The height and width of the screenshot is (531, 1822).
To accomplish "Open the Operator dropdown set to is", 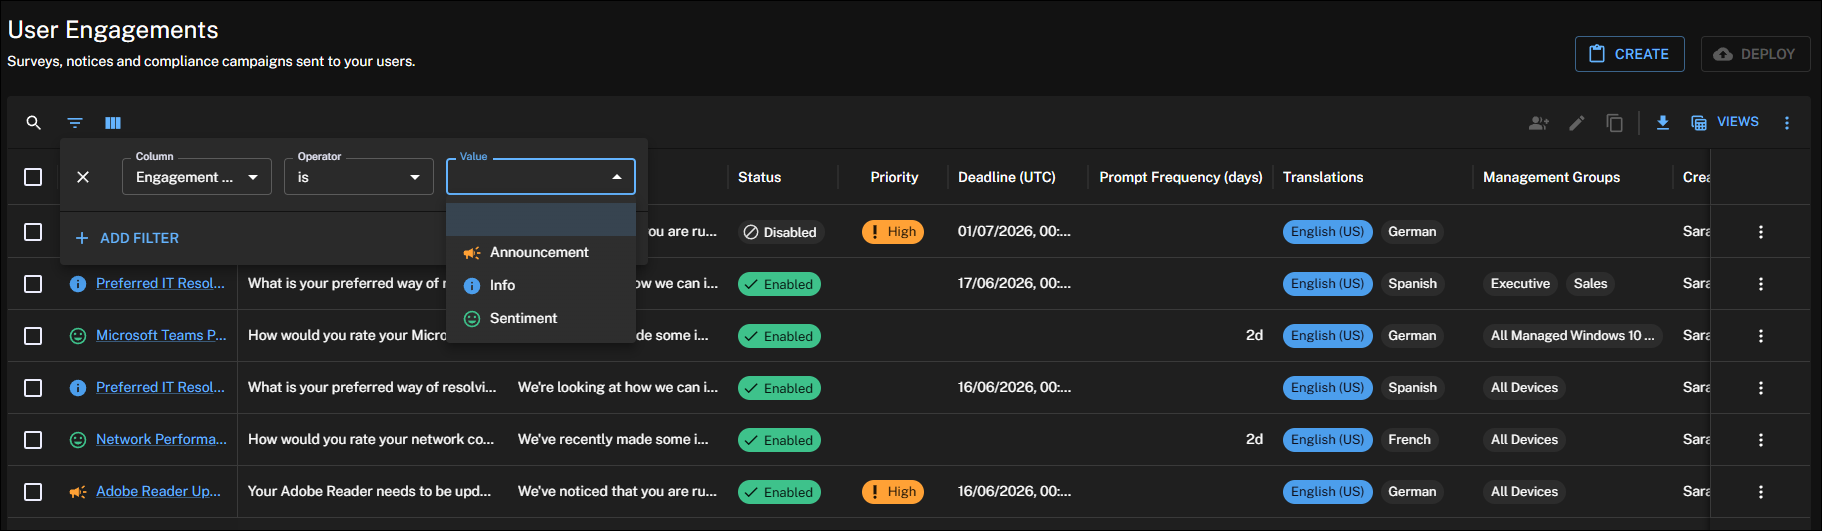I will (x=359, y=177).
